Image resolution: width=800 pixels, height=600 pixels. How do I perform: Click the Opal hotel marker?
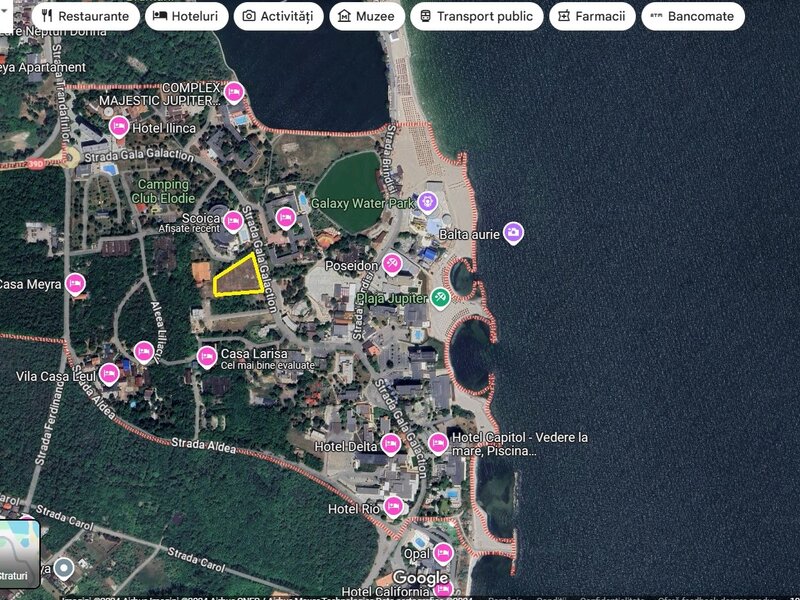tap(443, 554)
